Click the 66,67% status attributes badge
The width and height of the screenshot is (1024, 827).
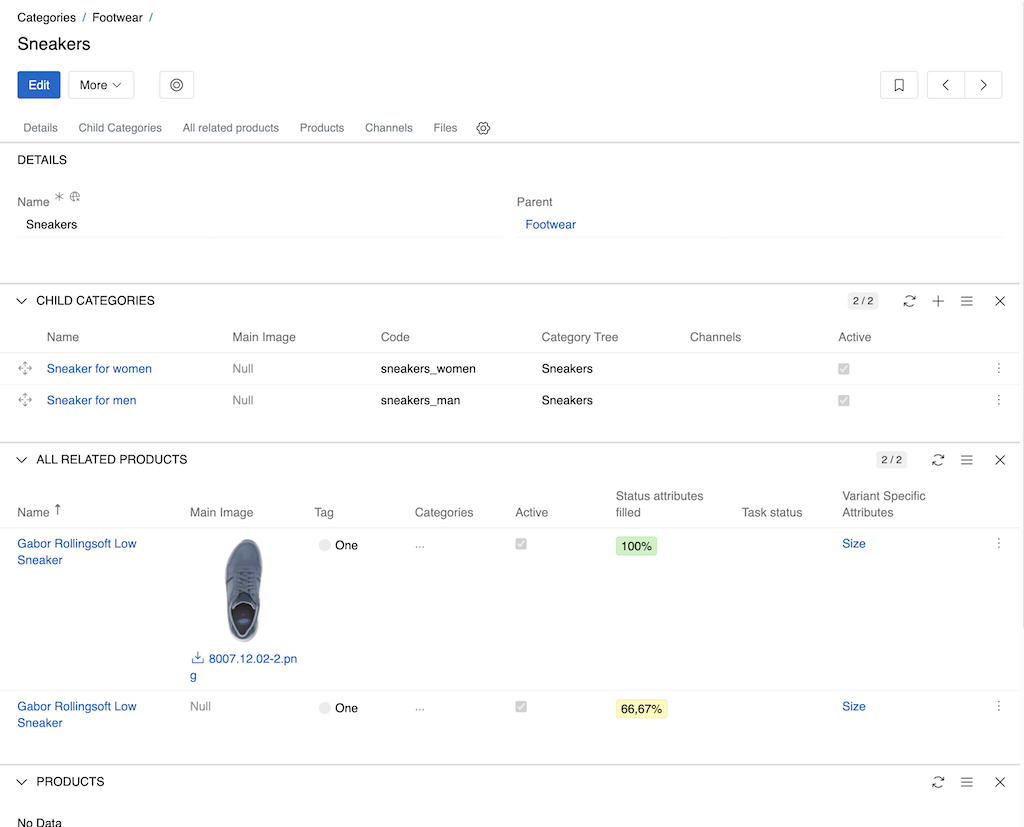[x=640, y=708]
